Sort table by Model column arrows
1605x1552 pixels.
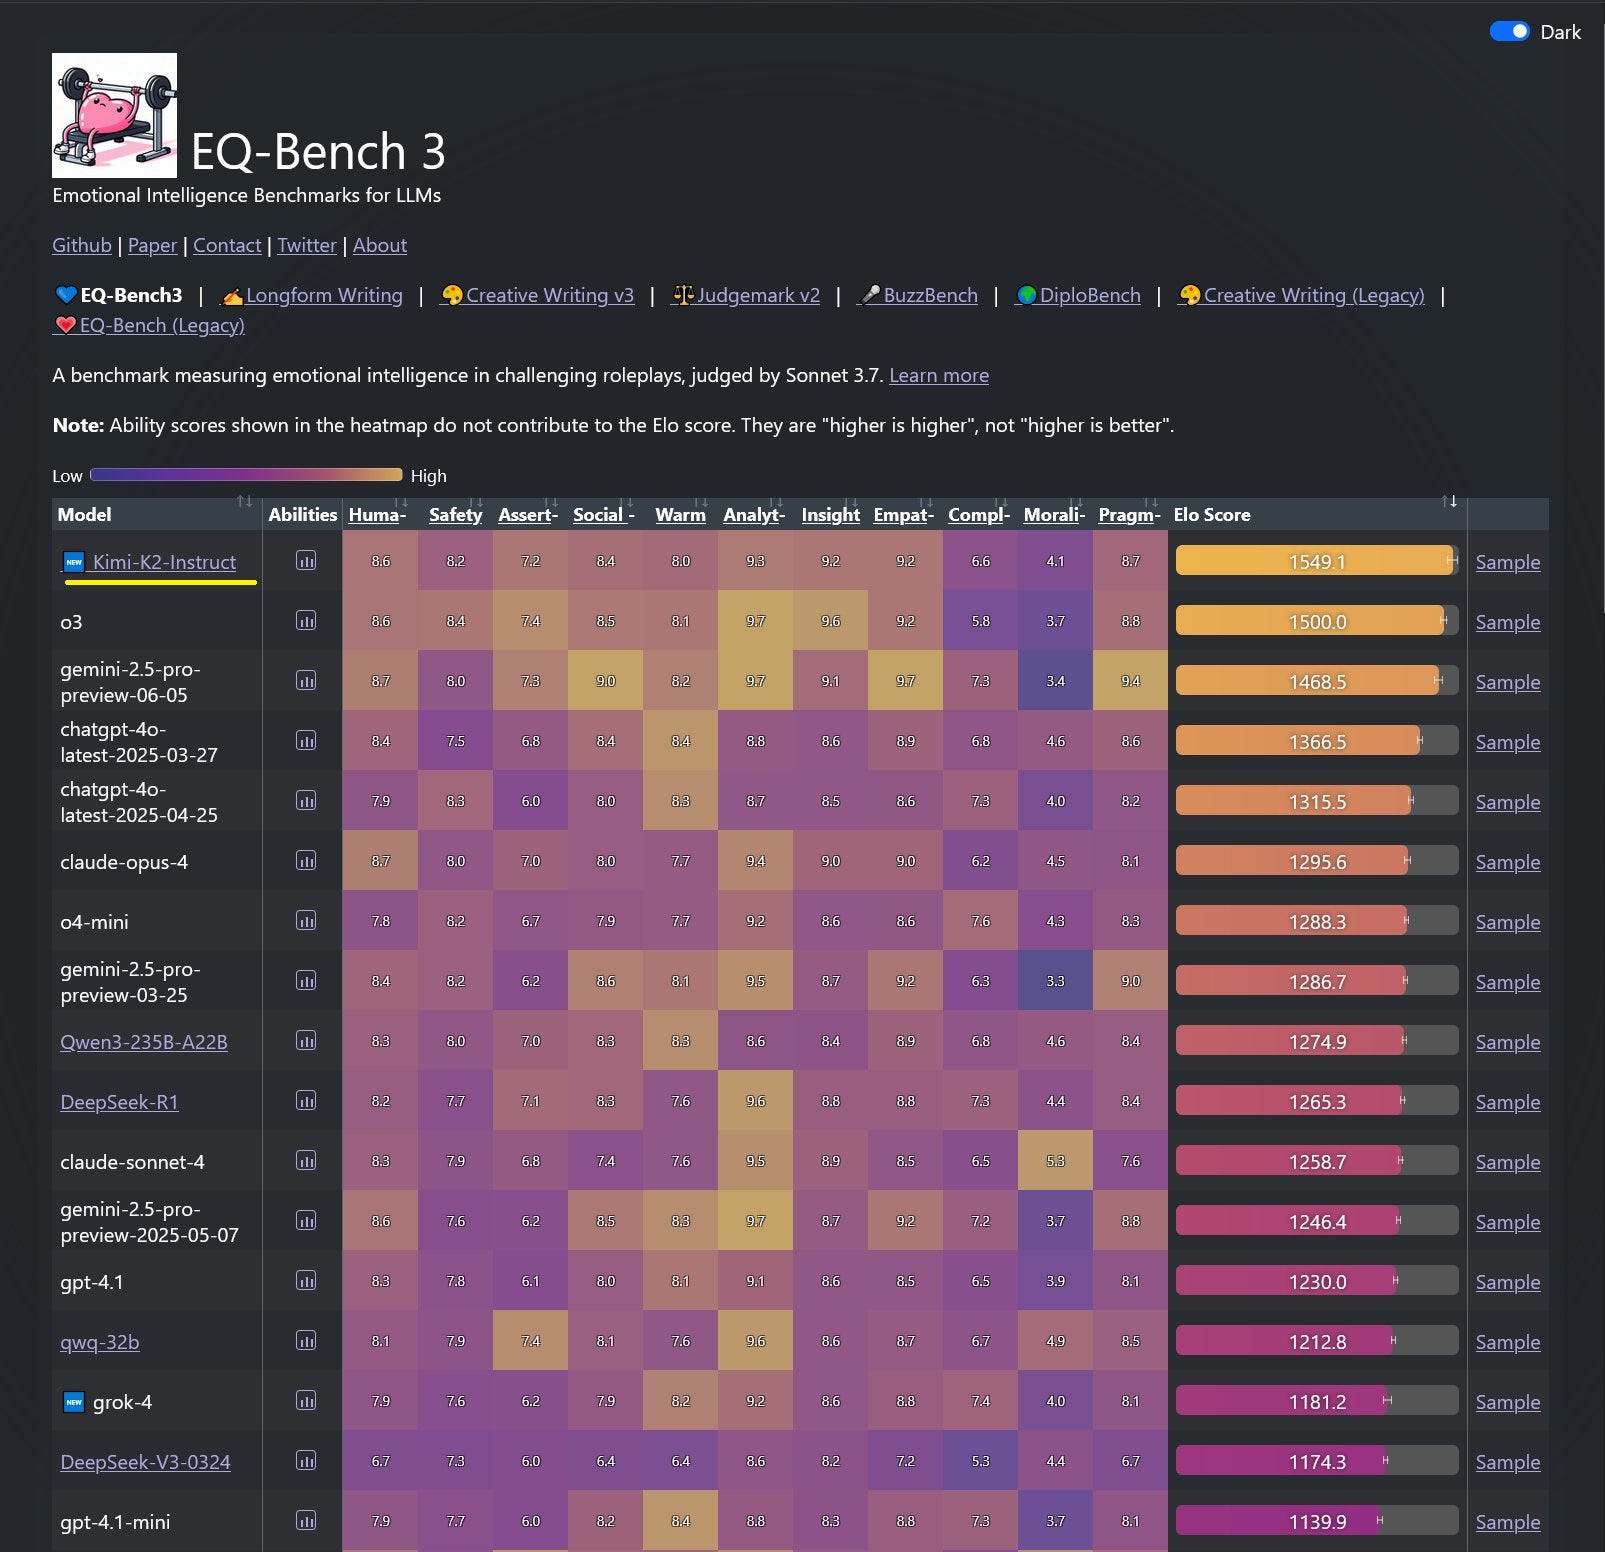point(244,501)
